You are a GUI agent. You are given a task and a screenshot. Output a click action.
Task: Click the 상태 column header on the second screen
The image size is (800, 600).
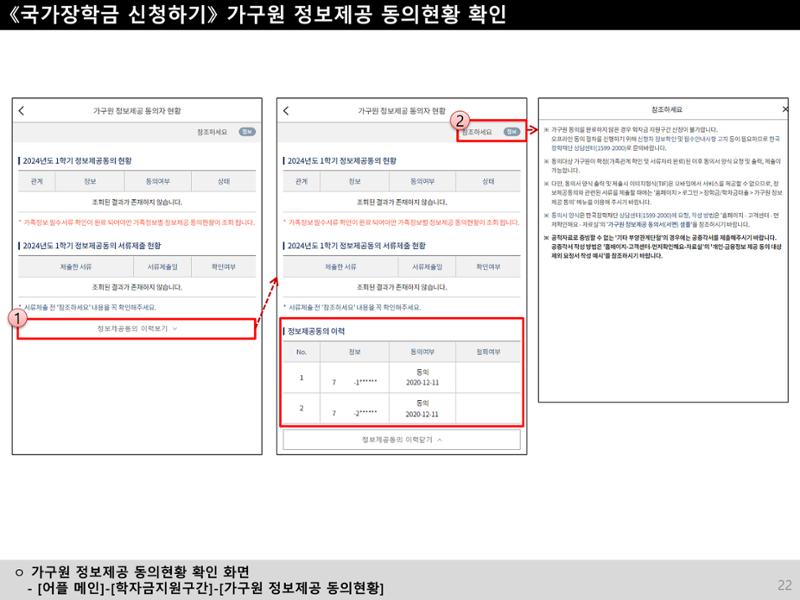click(x=488, y=181)
